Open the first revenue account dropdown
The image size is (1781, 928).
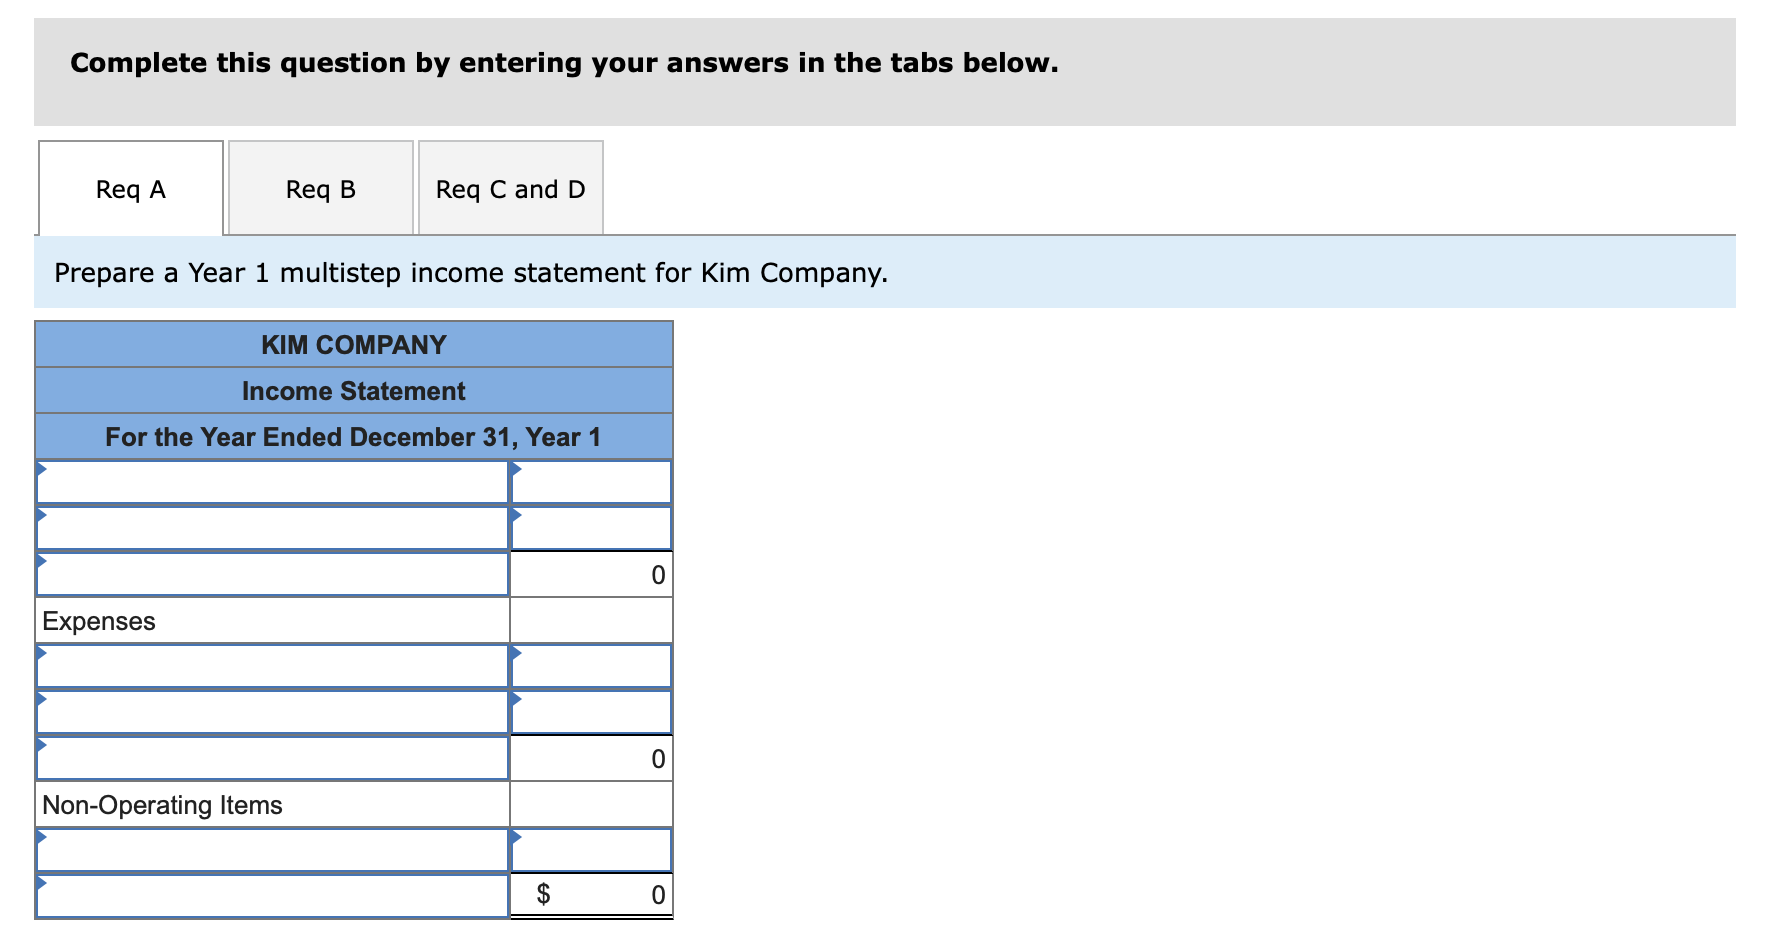coord(272,481)
